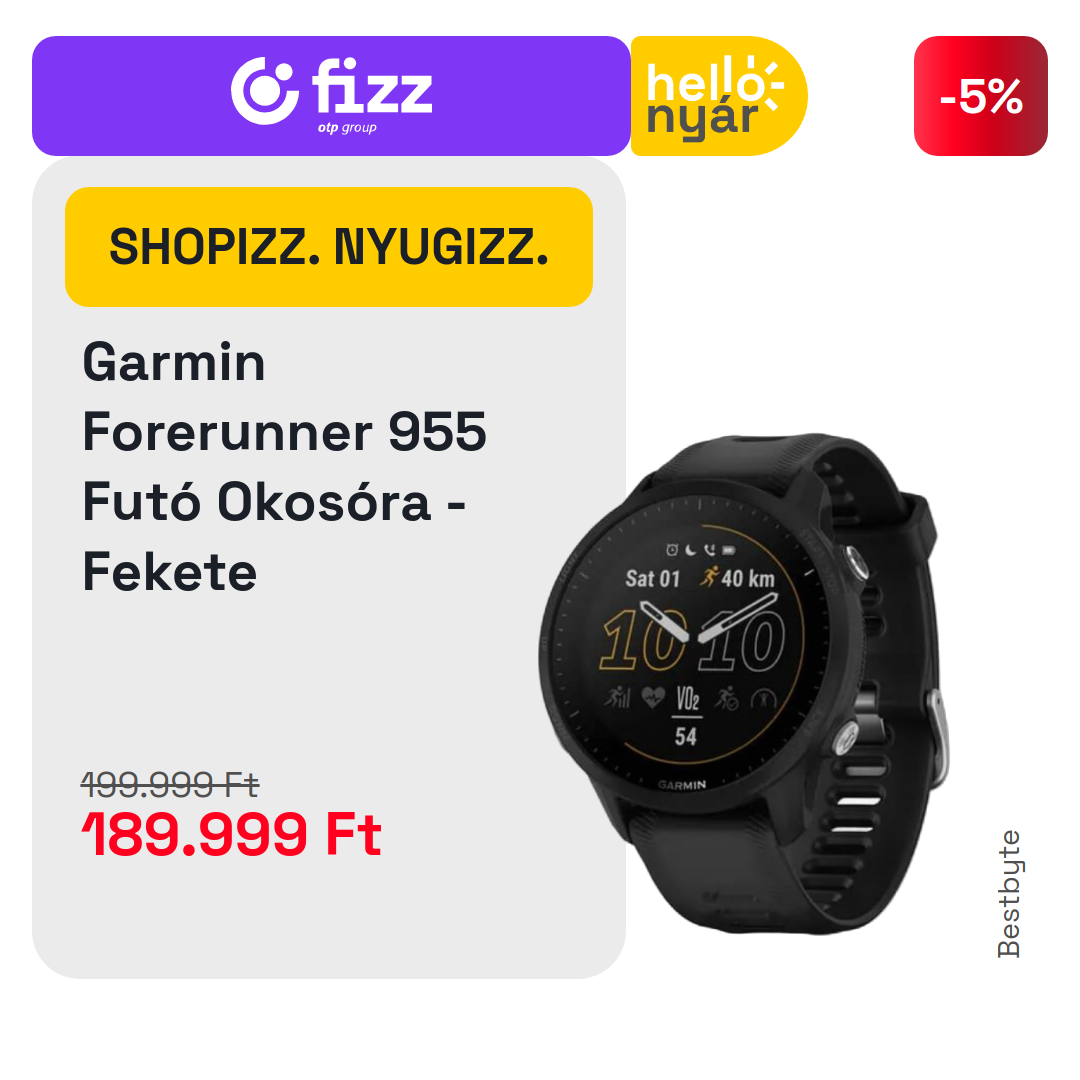
Task: Click the alarm clock icon on watch
Action: pyautogui.click(x=672, y=550)
